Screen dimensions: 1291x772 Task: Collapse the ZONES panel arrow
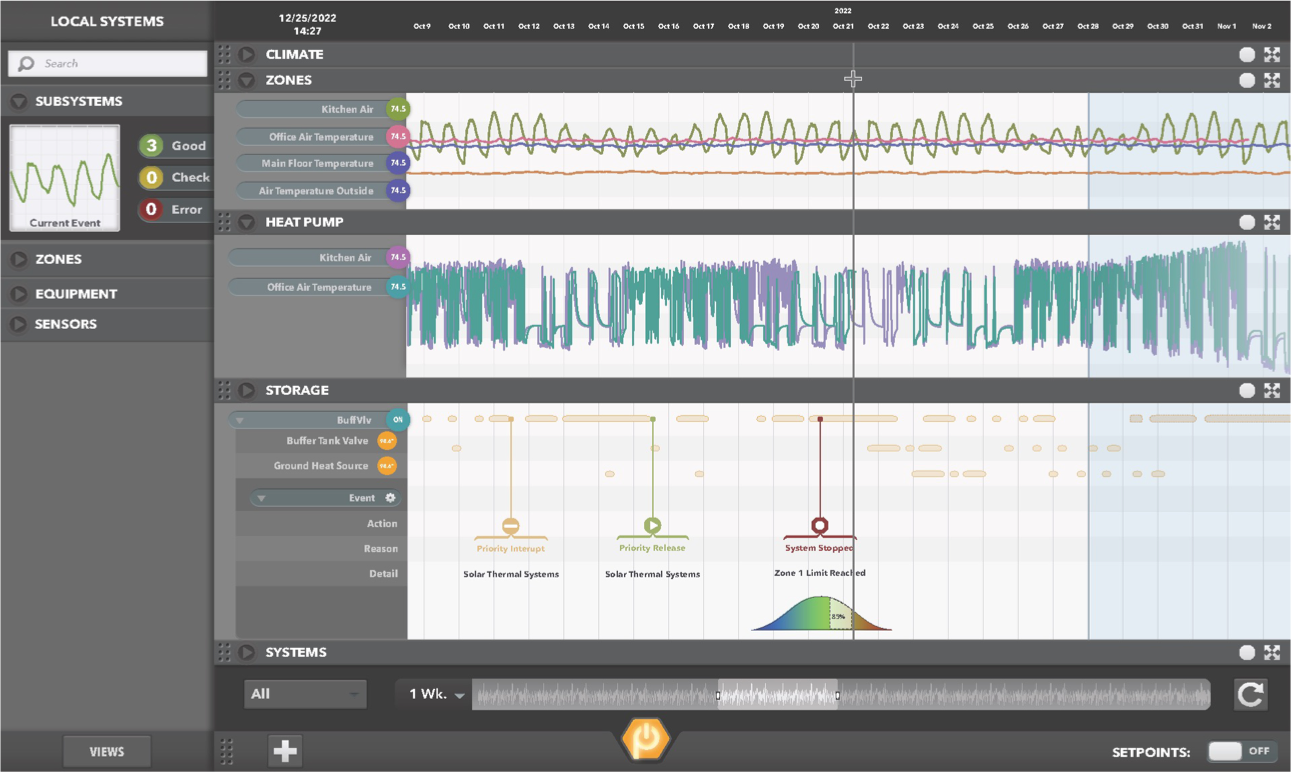[x=247, y=80]
